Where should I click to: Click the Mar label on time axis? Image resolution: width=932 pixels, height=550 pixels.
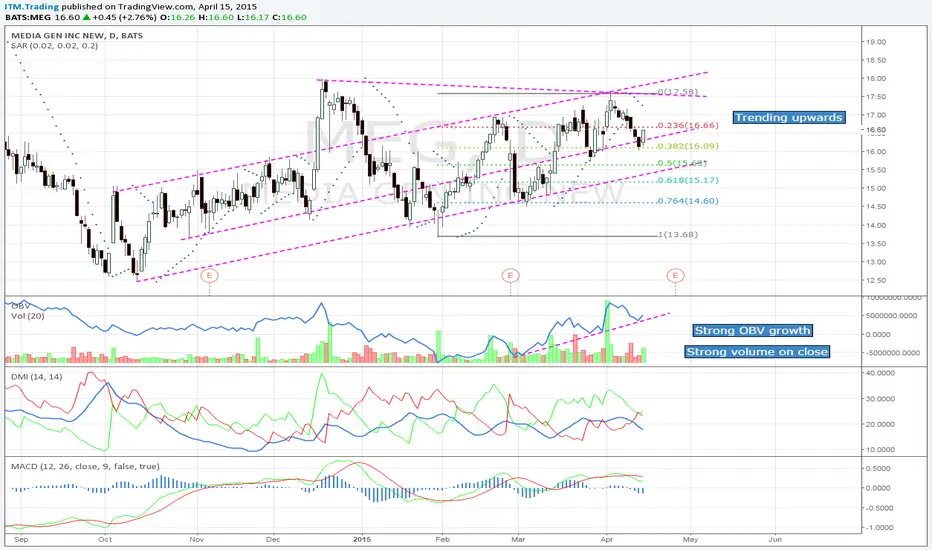pyautogui.click(x=518, y=540)
